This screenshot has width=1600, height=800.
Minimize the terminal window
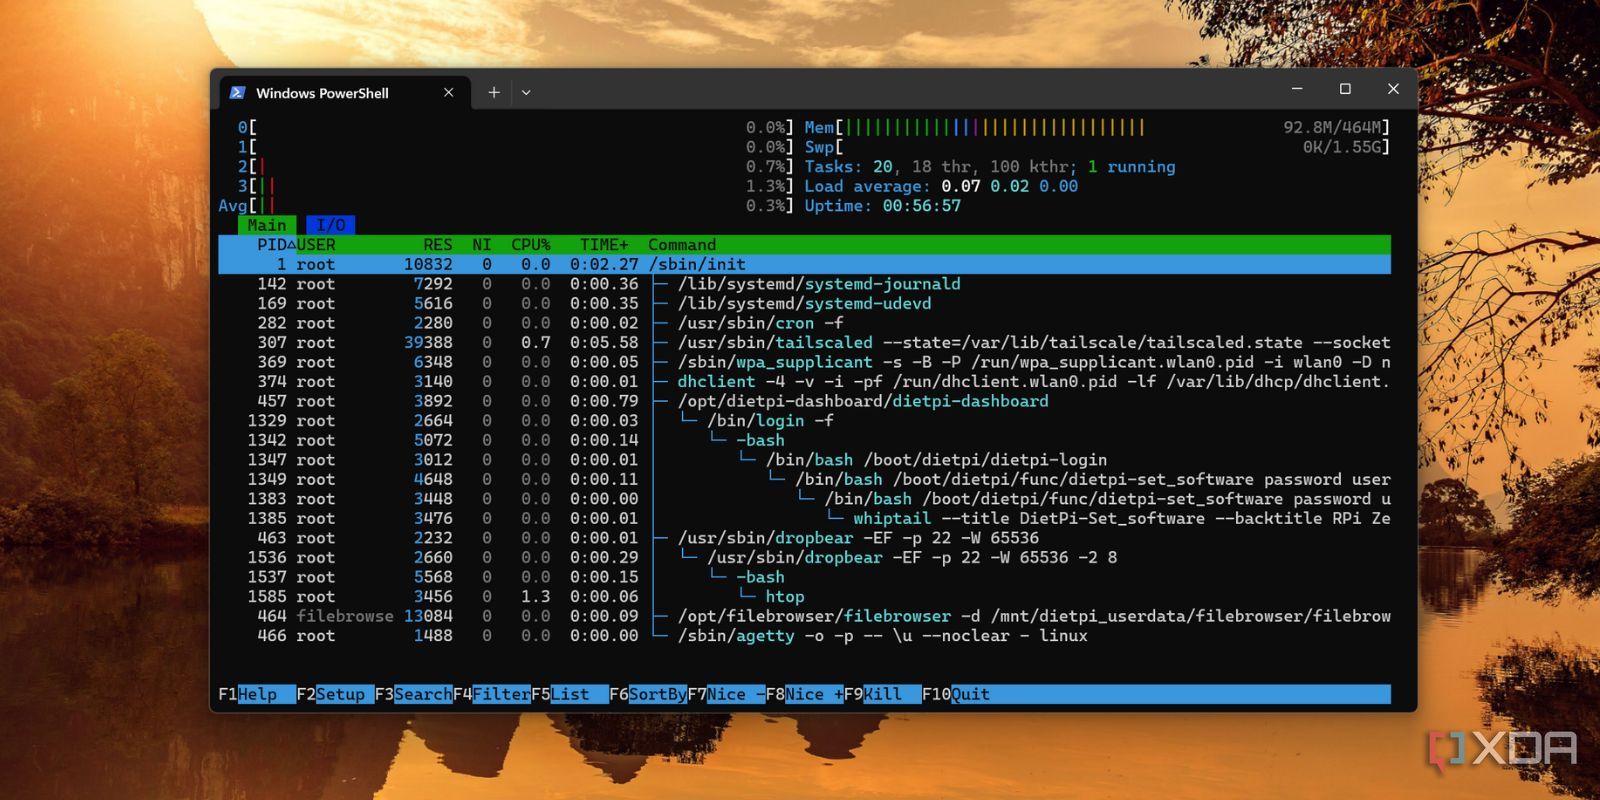click(1297, 89)
